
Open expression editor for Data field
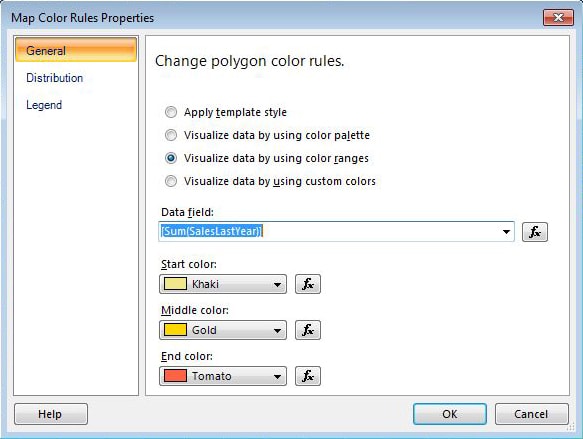pyautogui.click(x=535, y=232)
